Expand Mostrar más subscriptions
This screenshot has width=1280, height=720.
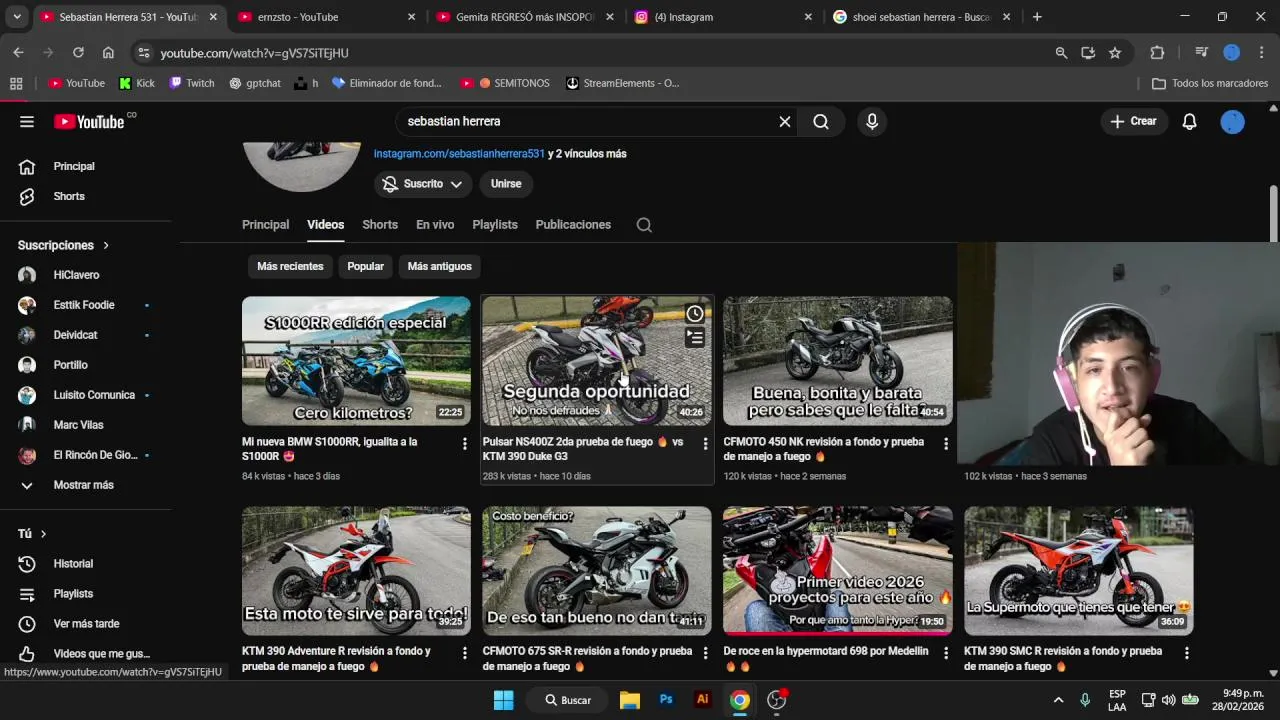pos(84,485)
